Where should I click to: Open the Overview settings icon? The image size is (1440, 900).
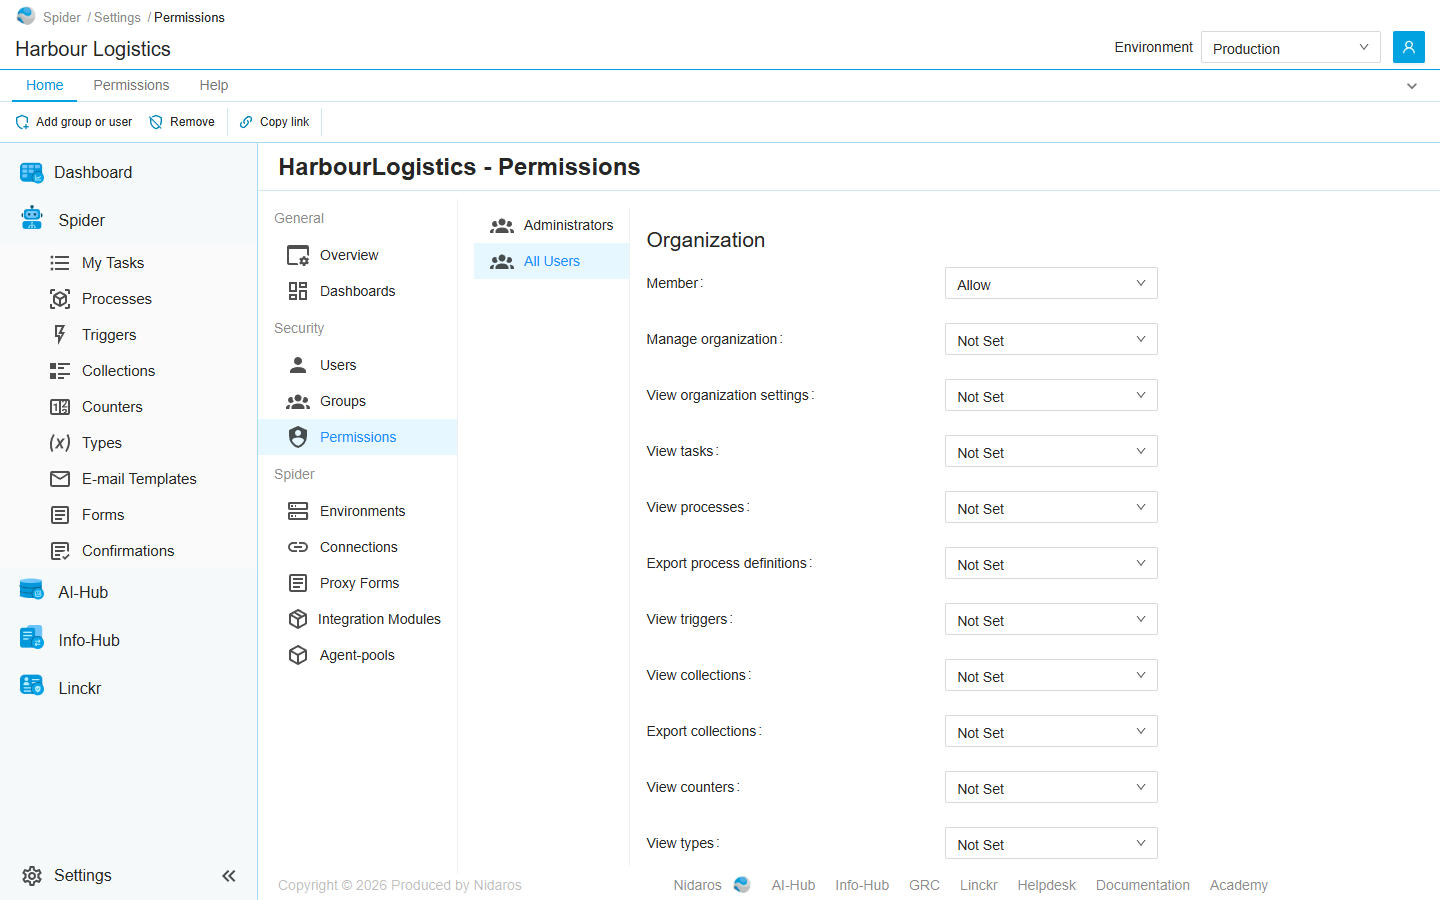[298, 256]
